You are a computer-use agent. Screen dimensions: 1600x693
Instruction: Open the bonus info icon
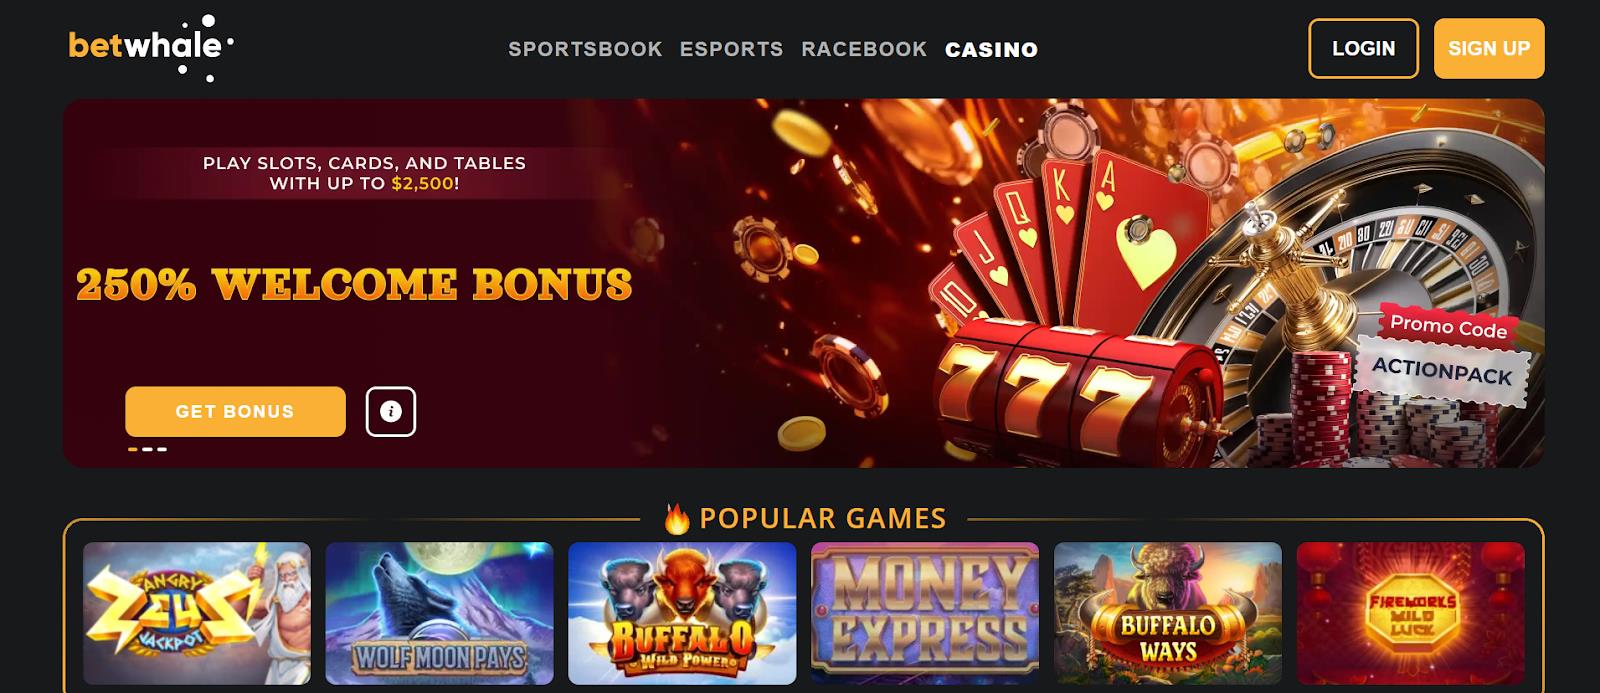tap(391, 411)
